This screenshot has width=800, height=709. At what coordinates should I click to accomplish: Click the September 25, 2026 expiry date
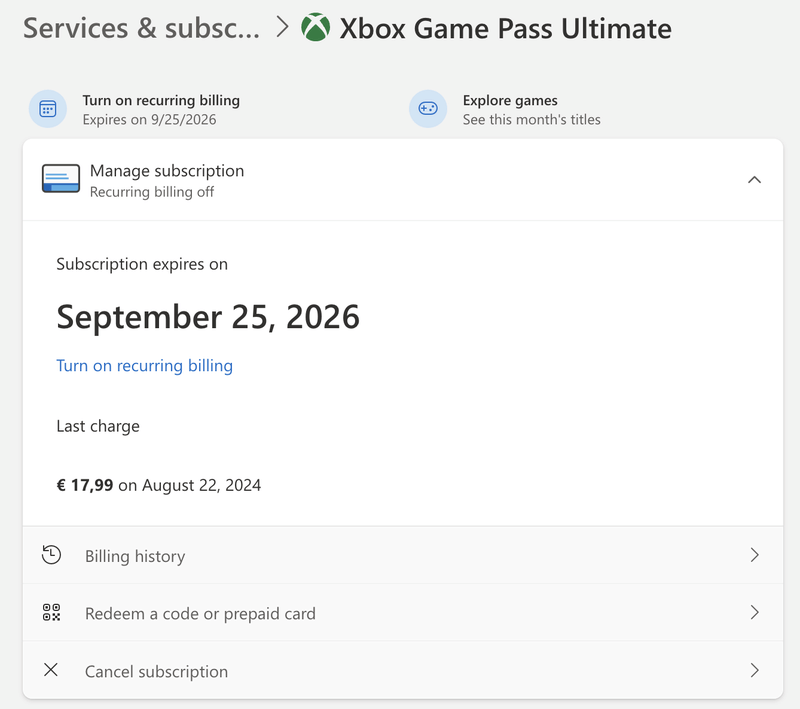pyautogui.click(x=208, y=317)
